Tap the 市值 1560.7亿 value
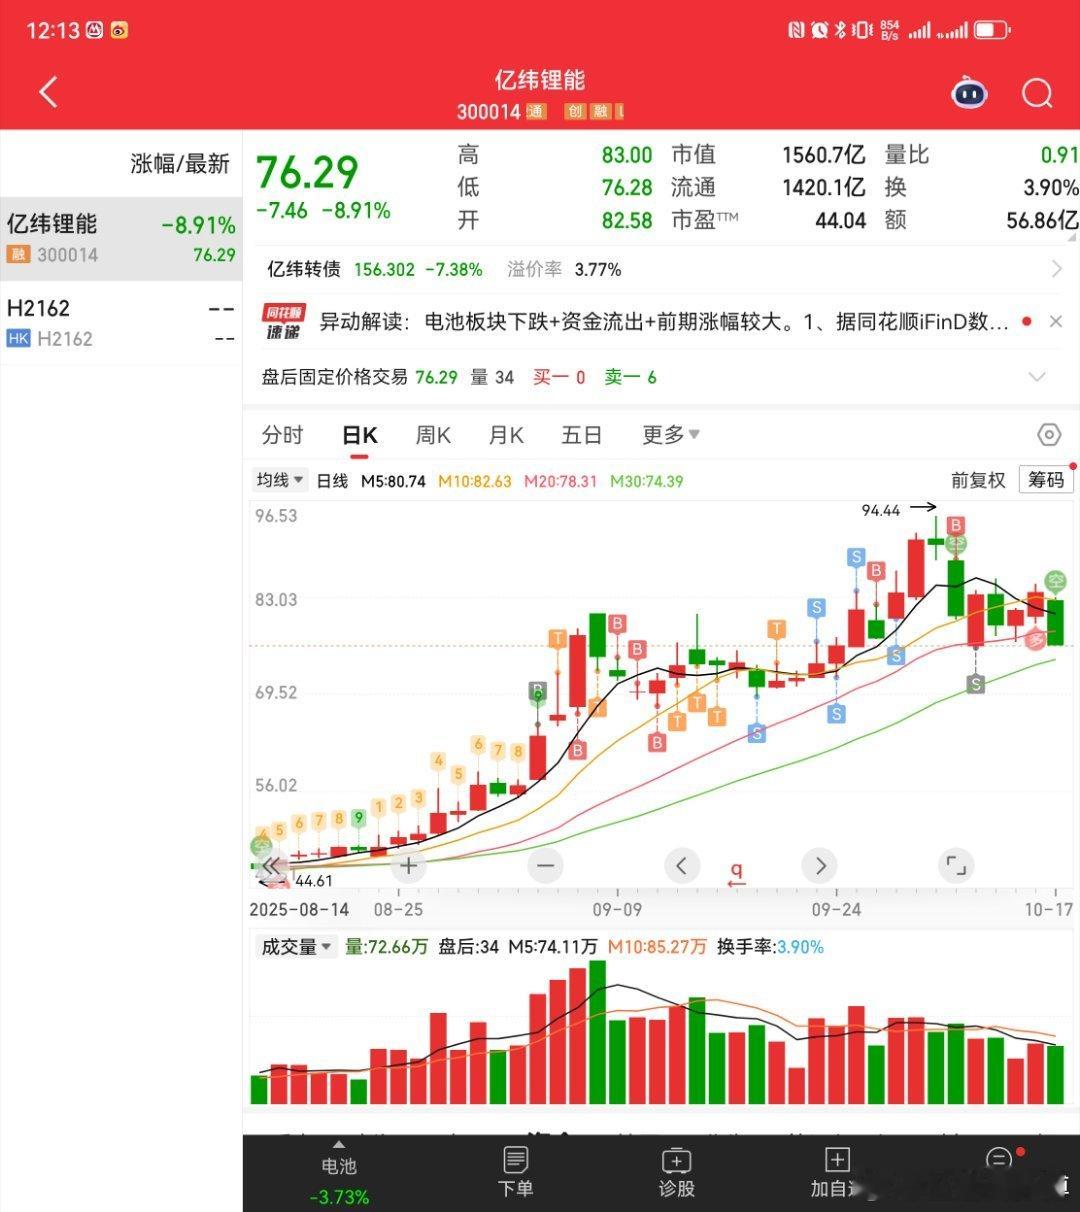1080x1212 pixels. (x=823, y=155)
